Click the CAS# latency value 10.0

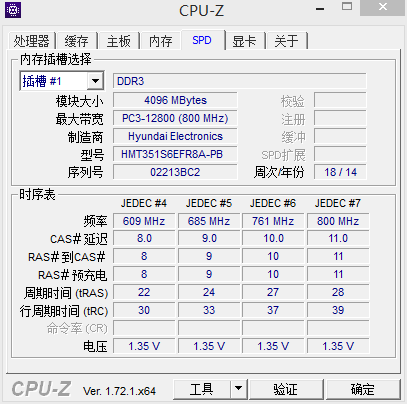point(273,238)
